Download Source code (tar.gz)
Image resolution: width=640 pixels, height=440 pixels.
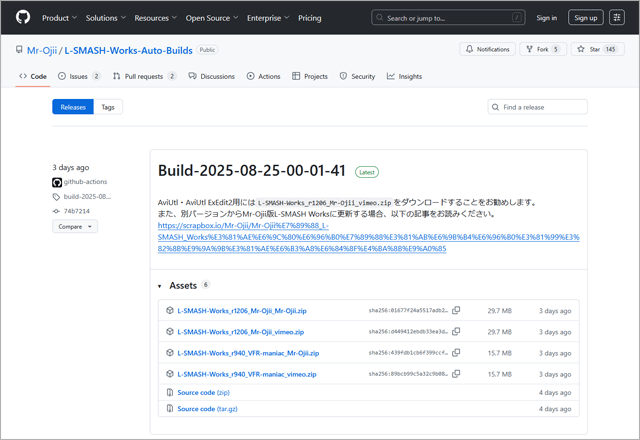point(207,409)
